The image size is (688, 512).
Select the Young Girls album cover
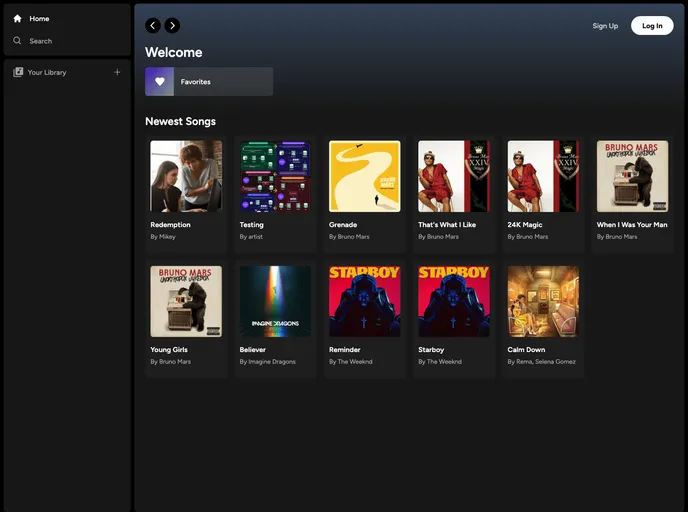coord(186,301)
